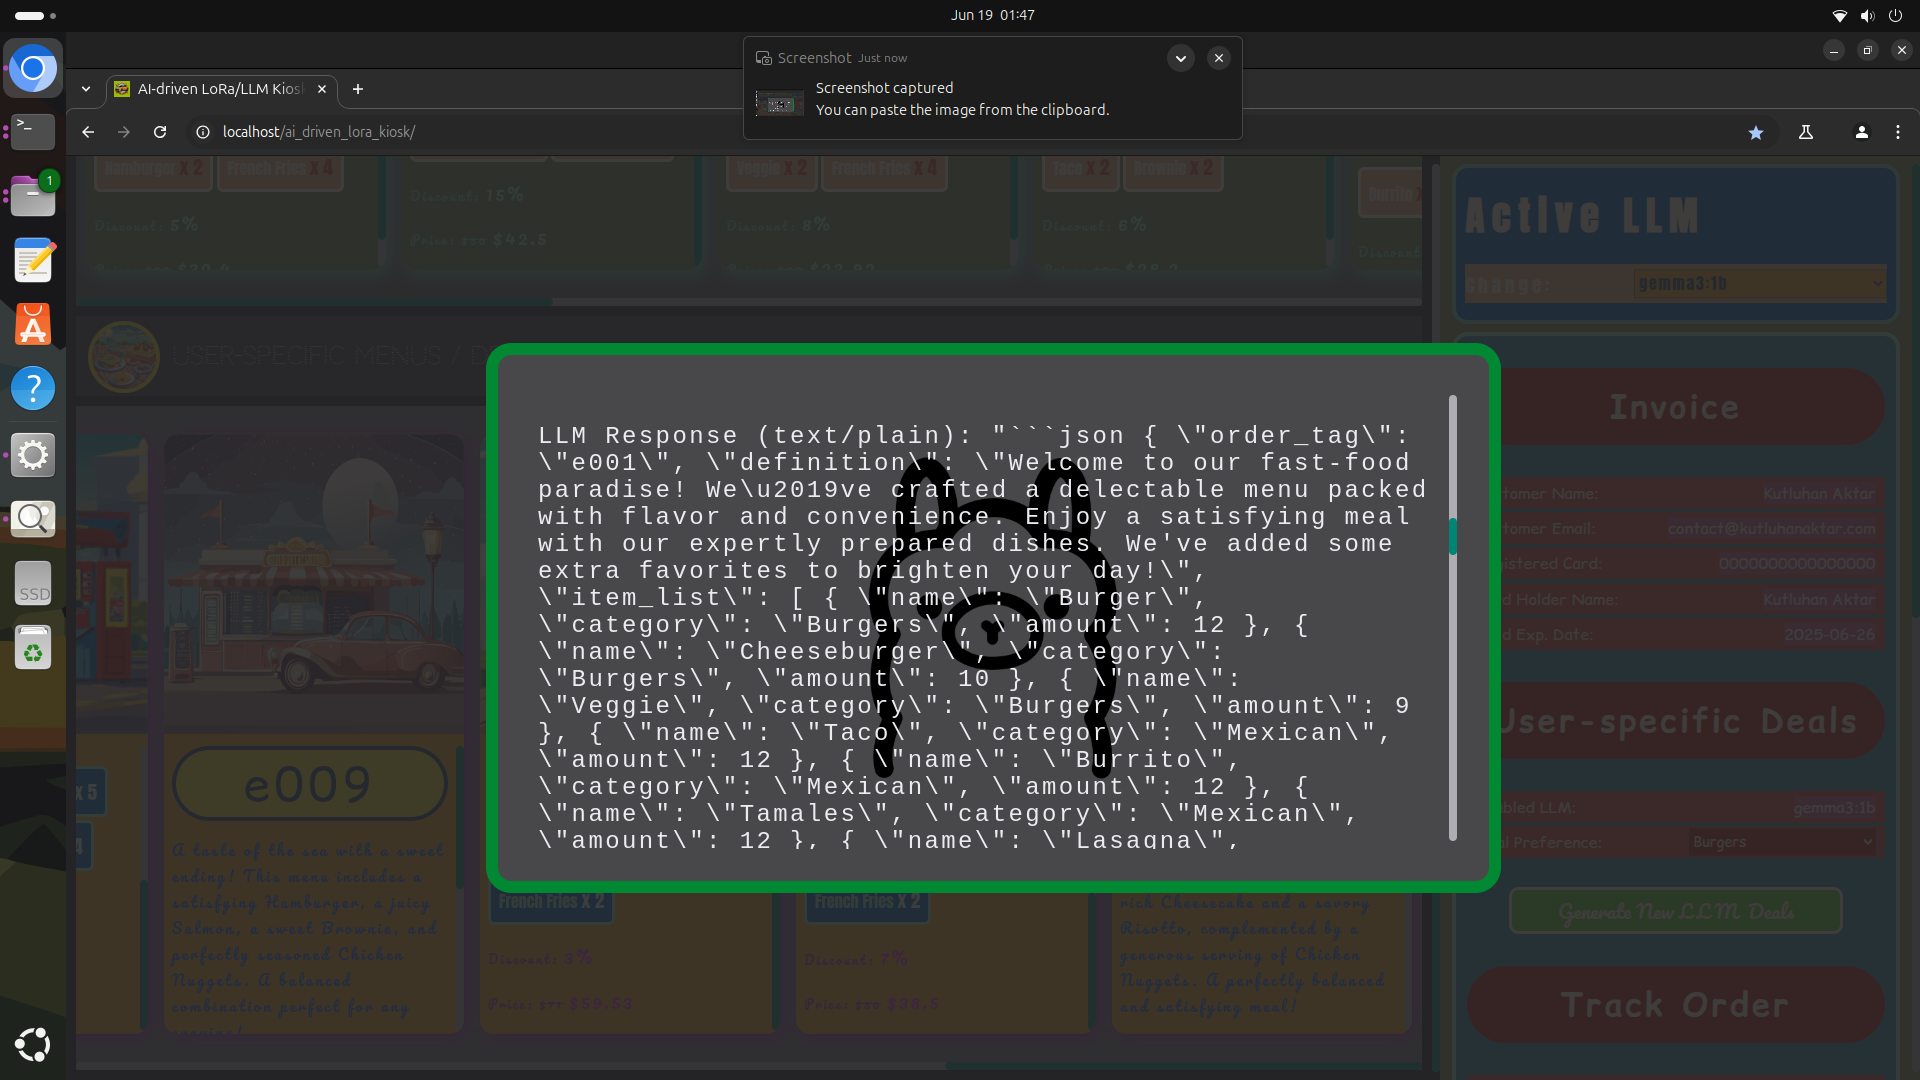This screenshot has width=1920, height=1080.
Task: Open the Burgers meal preference dropdown
Action: 1783,842
